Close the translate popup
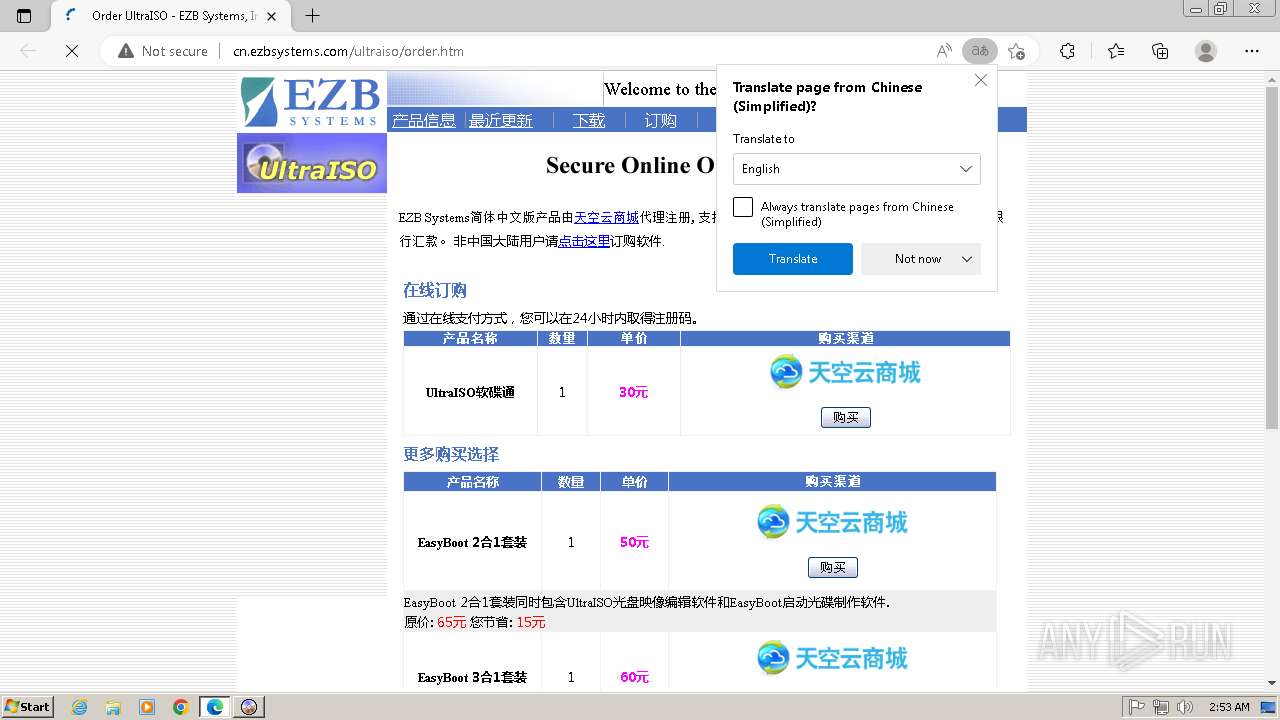 pyautogui.click(x=980, y=80)
